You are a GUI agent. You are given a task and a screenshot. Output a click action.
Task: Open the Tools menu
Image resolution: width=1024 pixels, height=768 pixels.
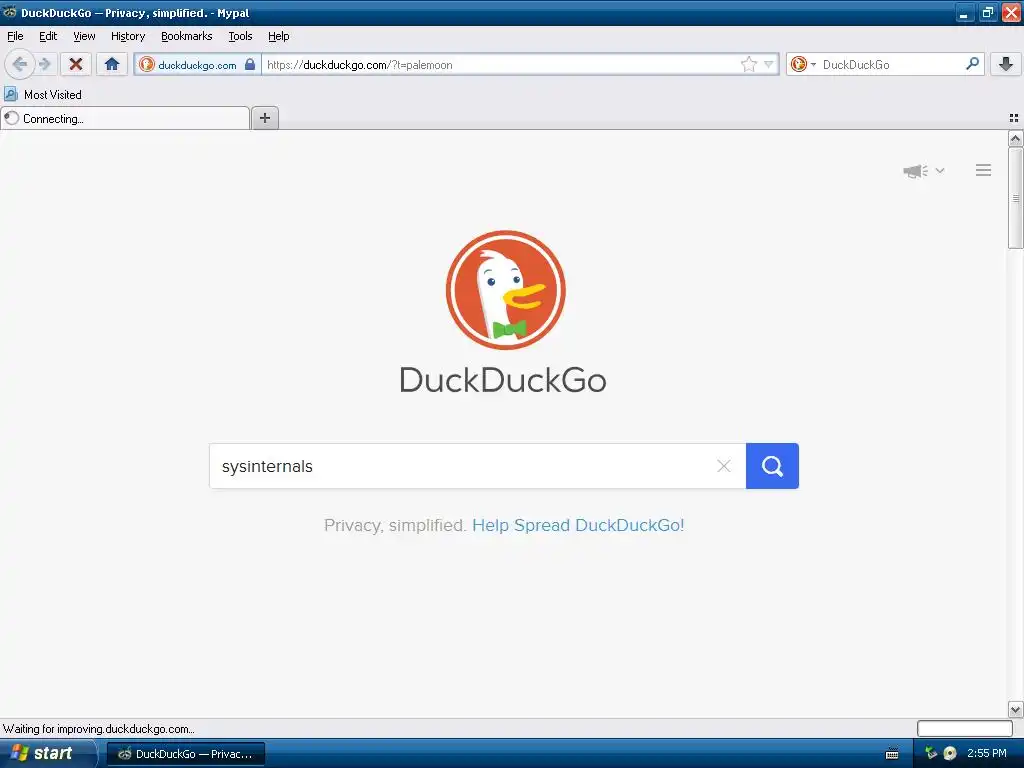coord(240,36)
